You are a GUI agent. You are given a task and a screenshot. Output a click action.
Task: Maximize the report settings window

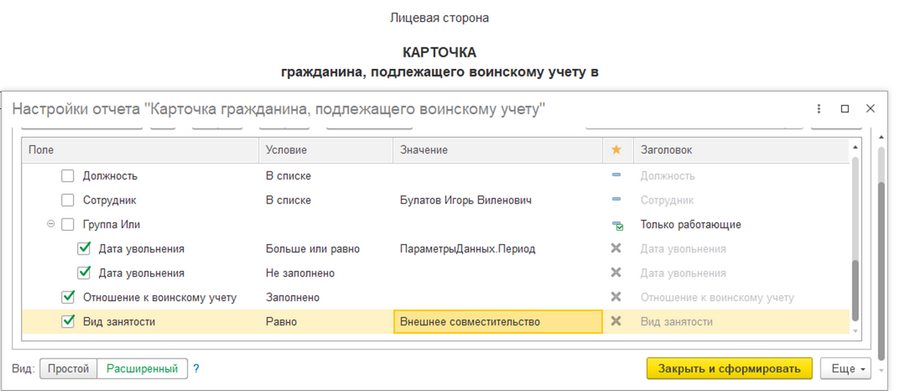[845, 109]
